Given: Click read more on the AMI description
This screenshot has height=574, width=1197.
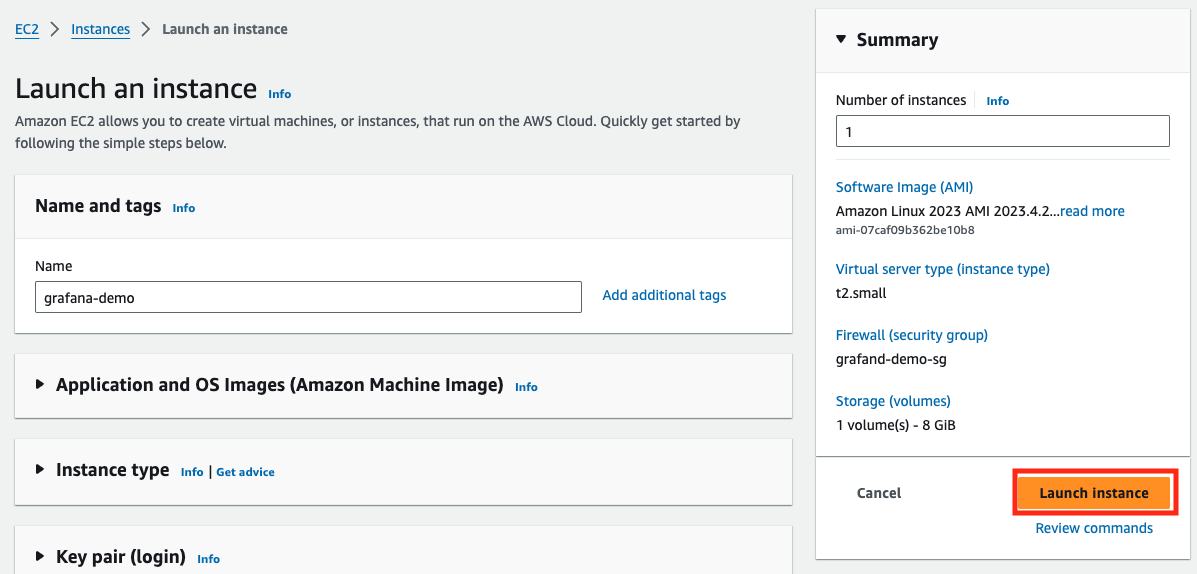Looking at the screenshot, I should [1092, 211].
